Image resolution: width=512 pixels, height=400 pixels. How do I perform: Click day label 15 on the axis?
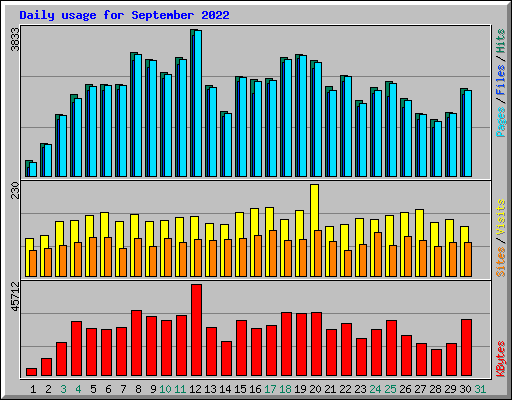240,389
